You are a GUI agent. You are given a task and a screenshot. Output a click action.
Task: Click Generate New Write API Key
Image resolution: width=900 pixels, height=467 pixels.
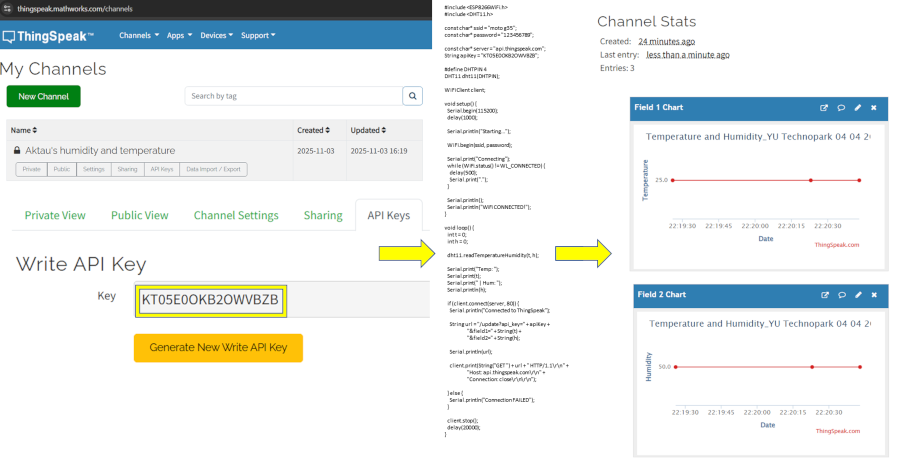click(218, 348)
